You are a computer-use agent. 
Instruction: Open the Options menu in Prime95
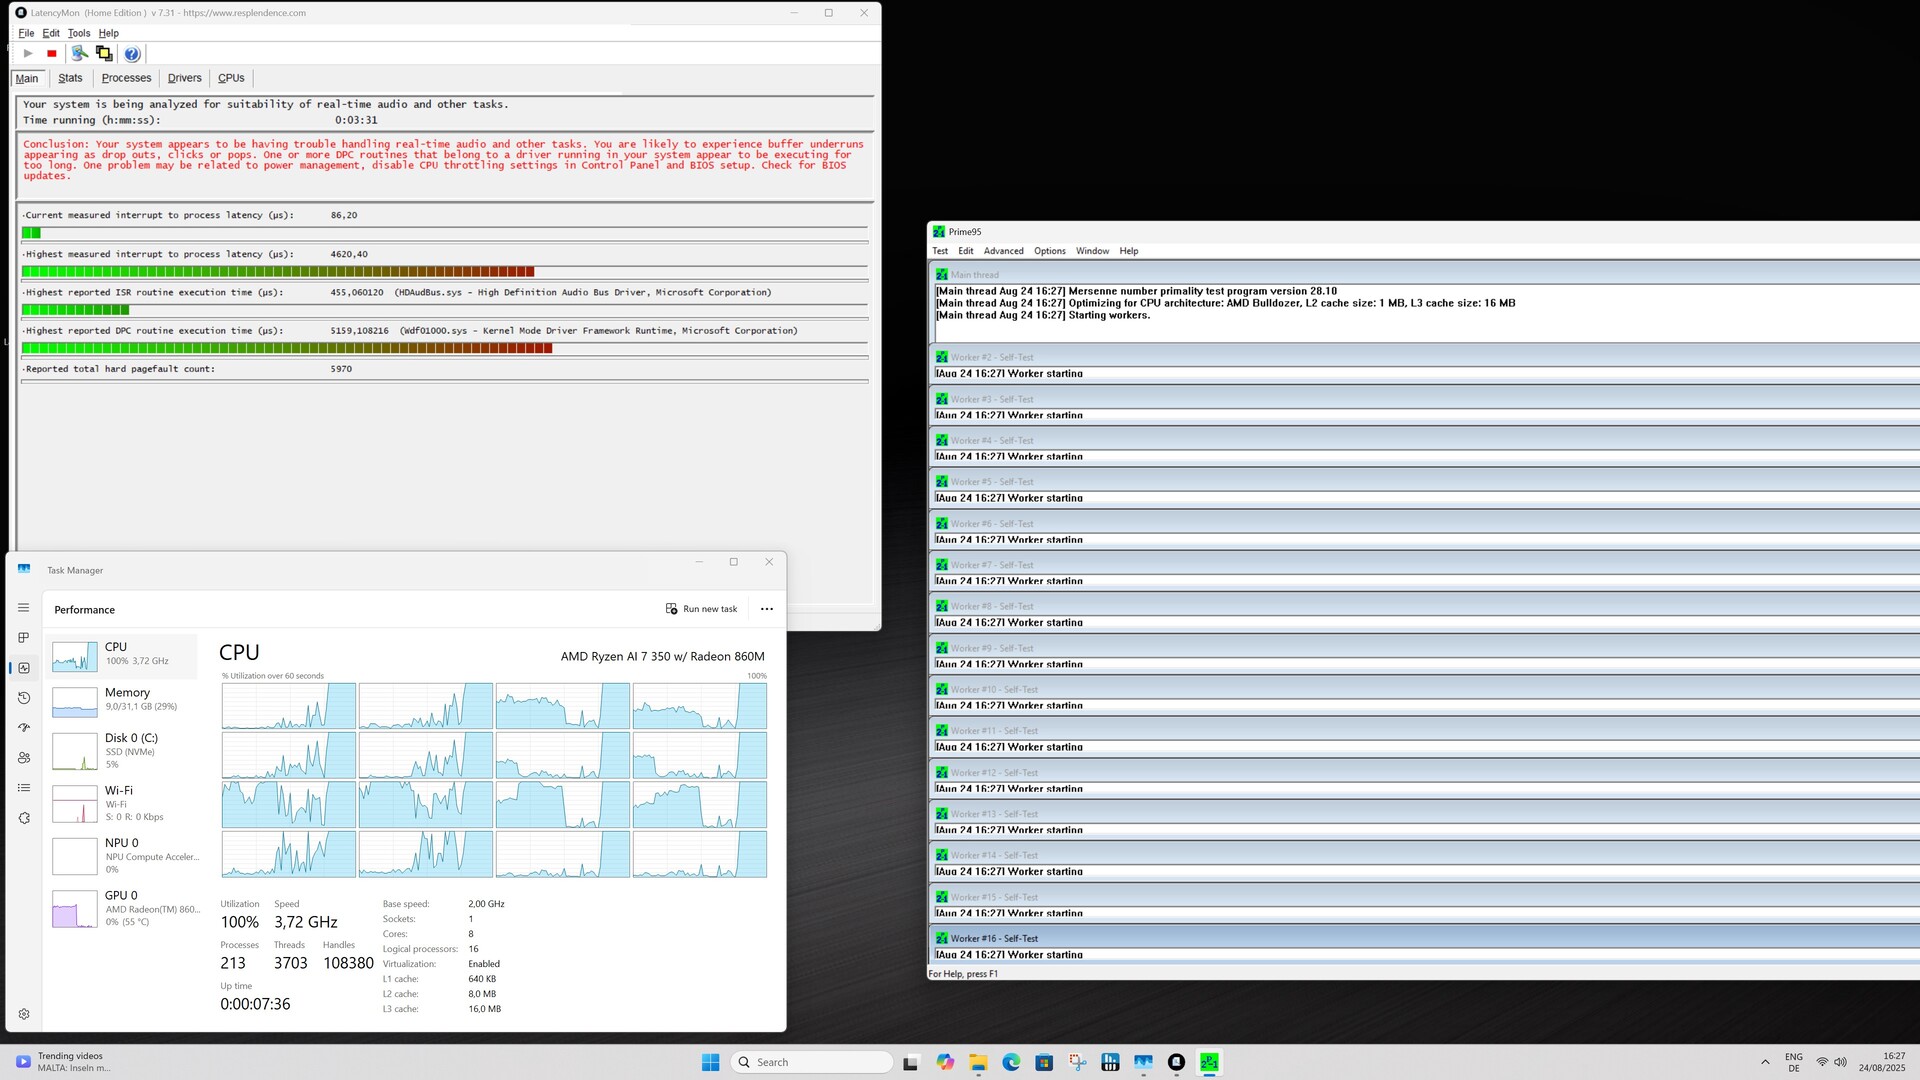click(x=1049, y=251)
